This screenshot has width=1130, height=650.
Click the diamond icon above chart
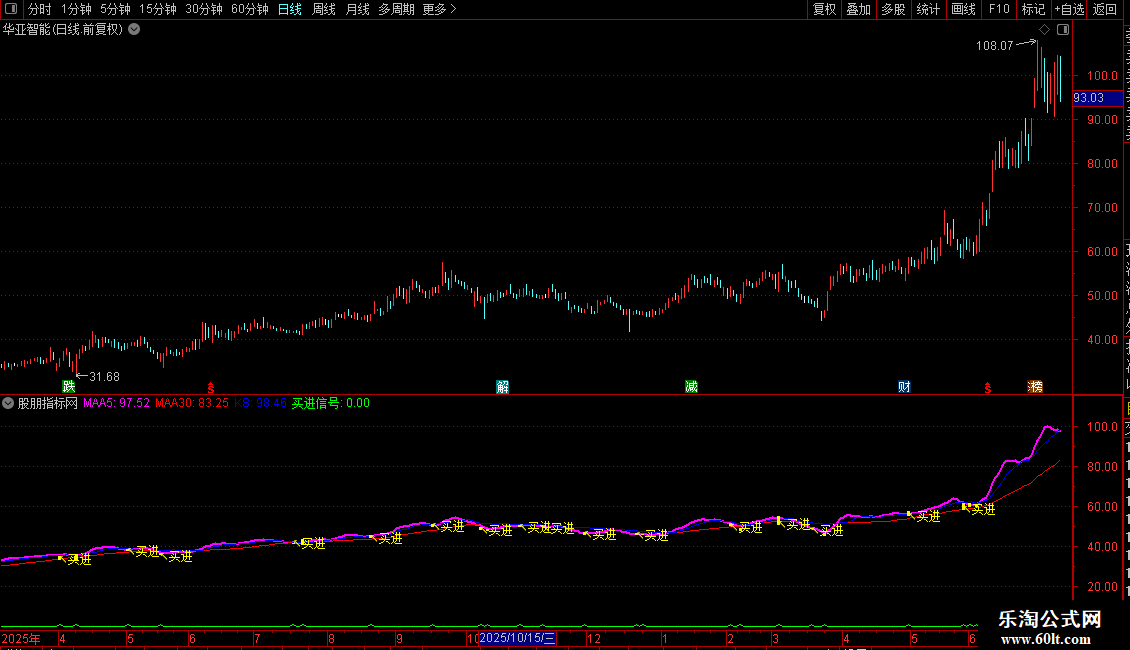pos(1044,30)
